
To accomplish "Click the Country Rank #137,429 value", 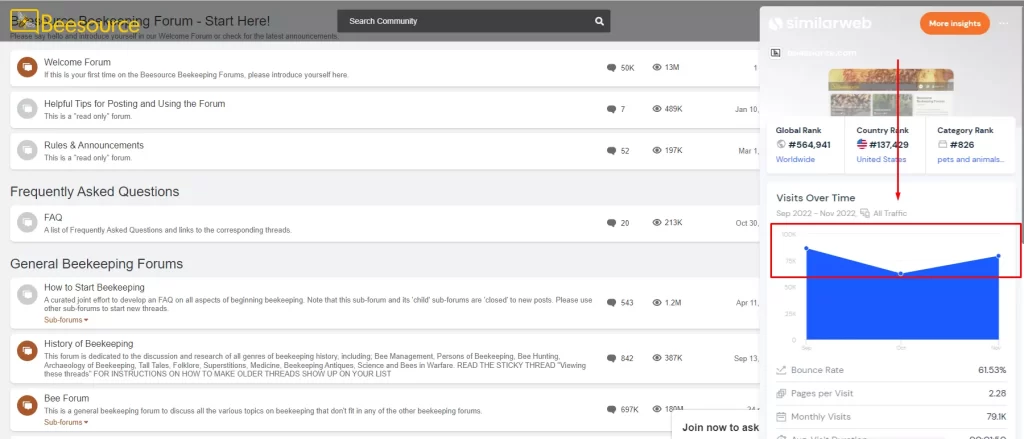I will (x=889, y=144).
